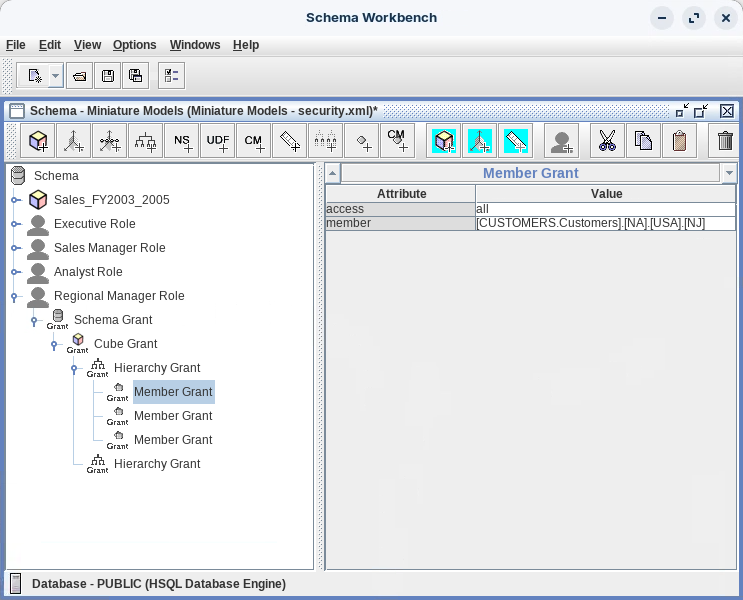Click the Add Role person icon in toolbar
The height and width of the screenshot is (600, 743).
click(562, 141)
